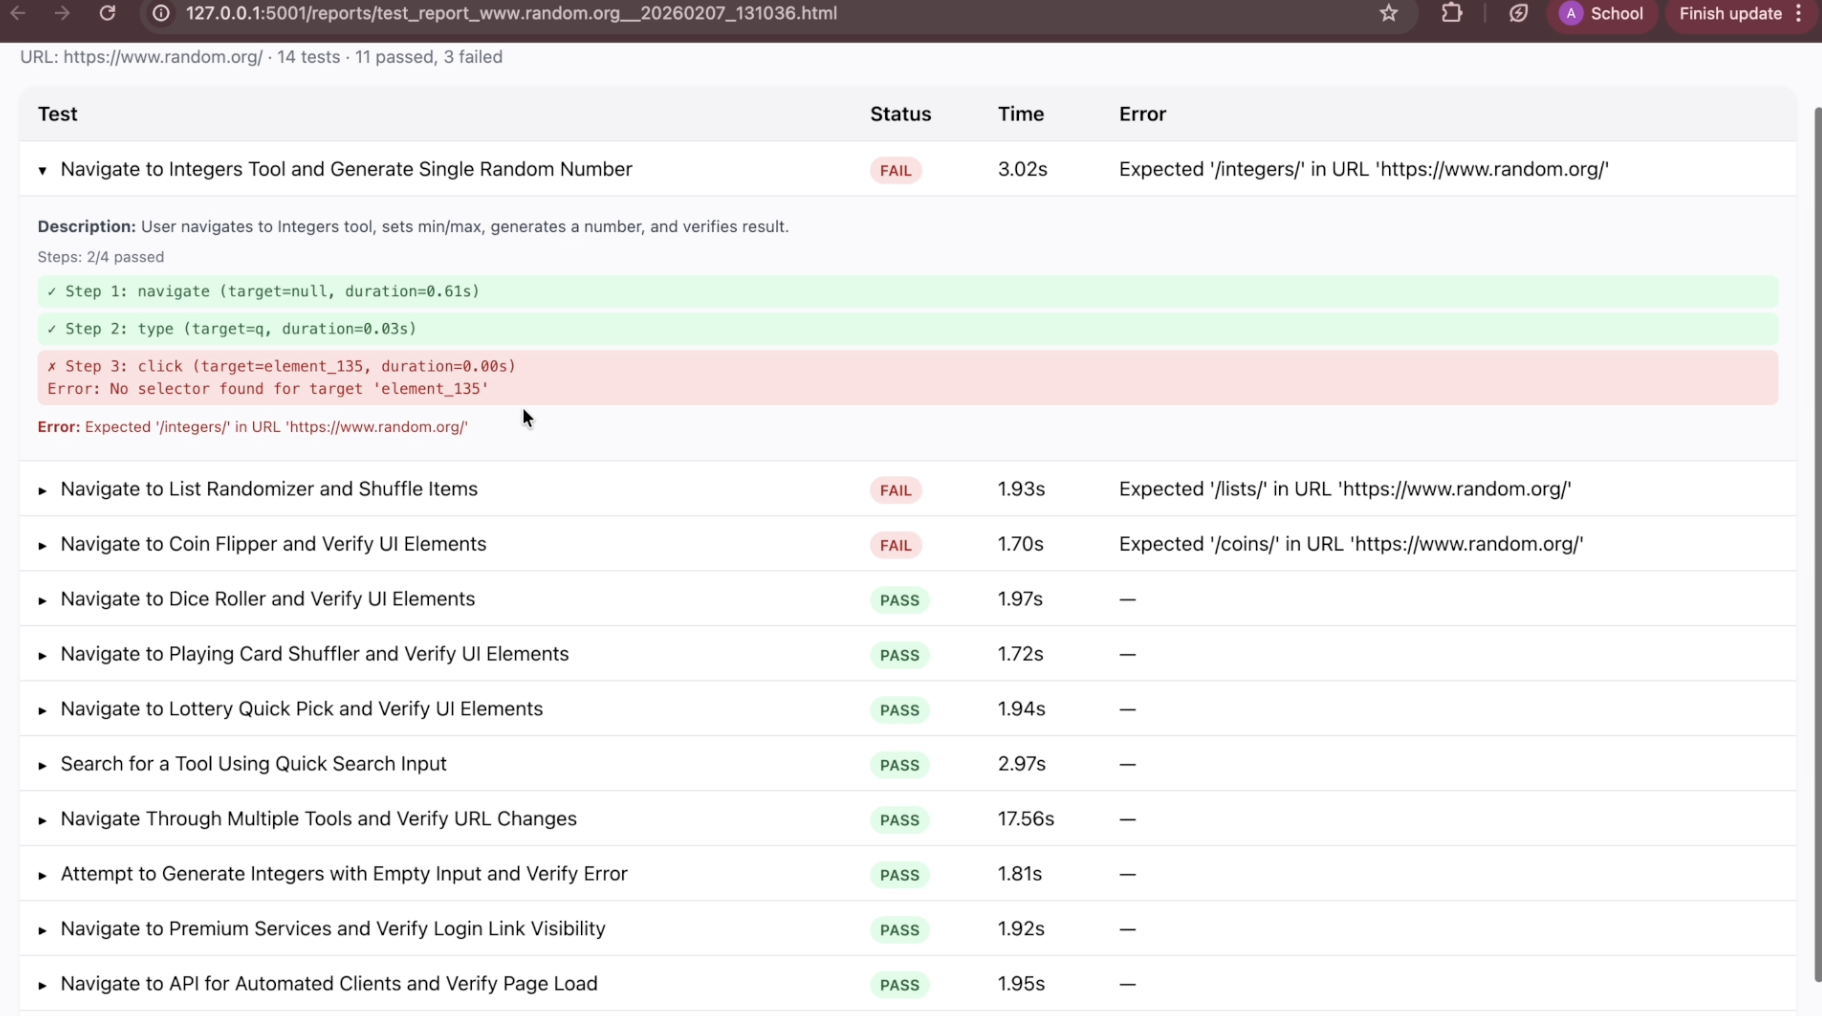Click the back navigation arrow
The height and width of the screenshot is (1016, 1822).
18,13
